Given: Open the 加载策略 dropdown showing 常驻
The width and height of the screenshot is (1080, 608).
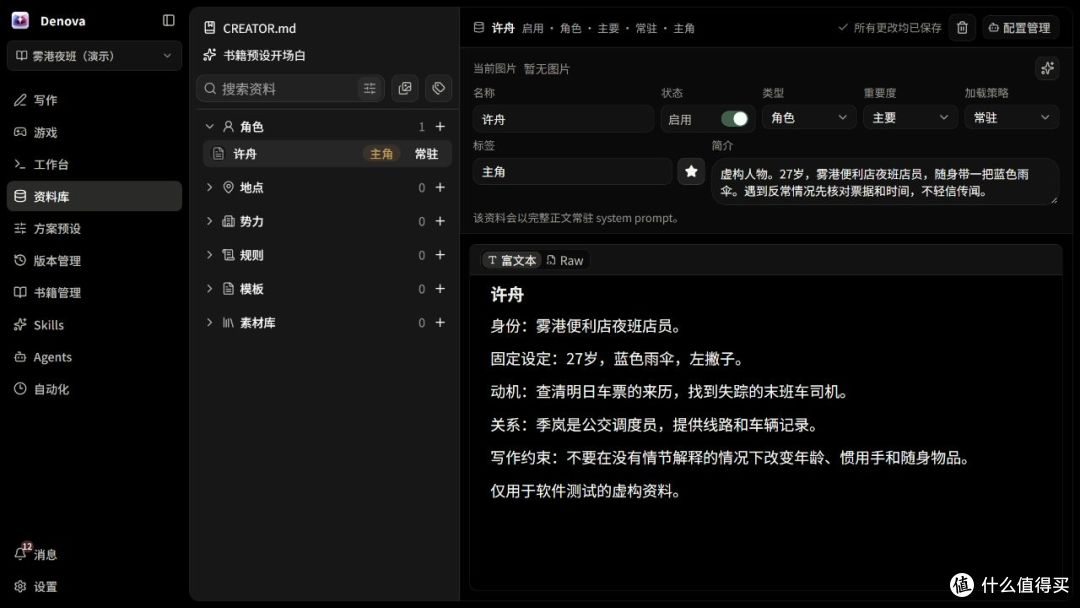Looking at the screenshot, I should click(1011, 118).
